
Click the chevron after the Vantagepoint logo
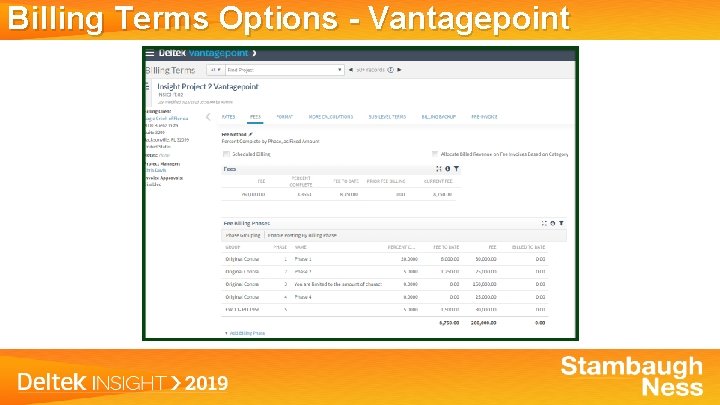tap(254, 53)
